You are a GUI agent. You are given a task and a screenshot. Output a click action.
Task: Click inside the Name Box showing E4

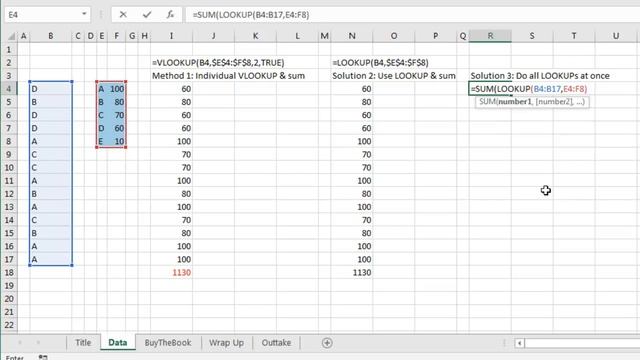(x=42, y=15)
